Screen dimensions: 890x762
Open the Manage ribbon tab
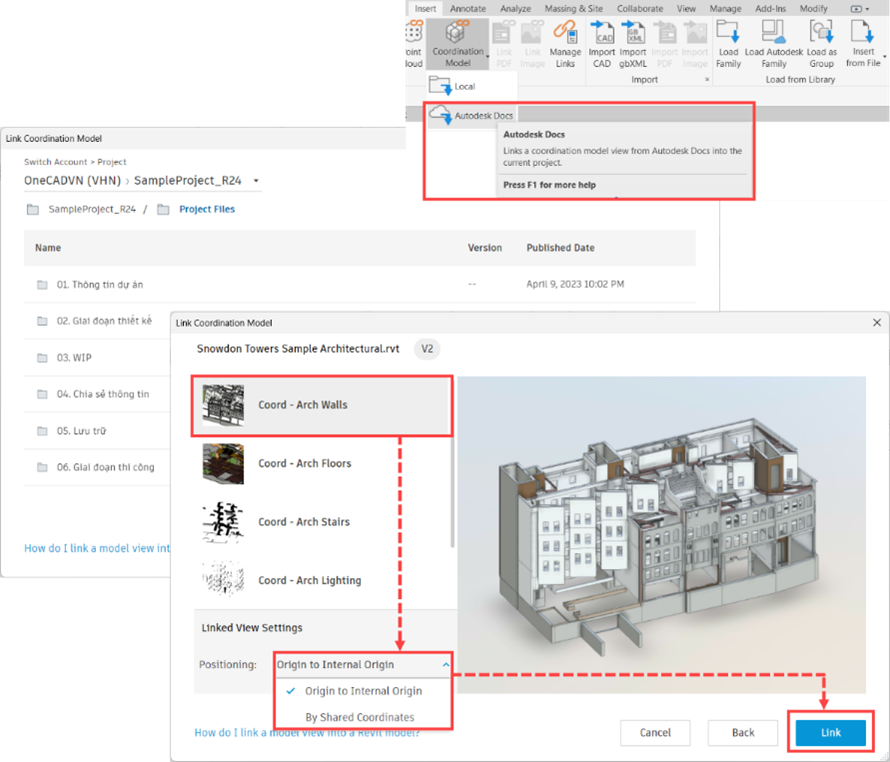(x=725, y=9)
